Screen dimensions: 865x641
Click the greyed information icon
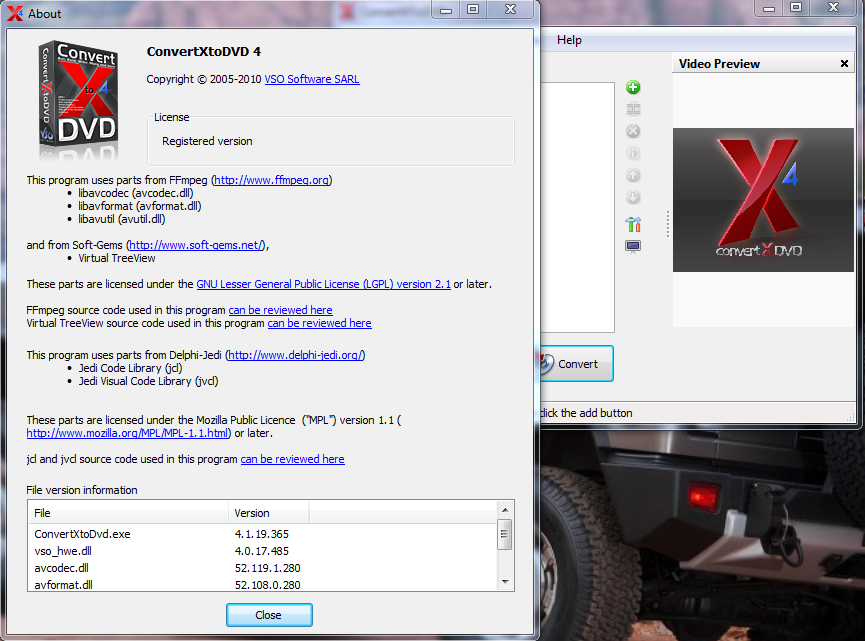click(x=633, y=153)
